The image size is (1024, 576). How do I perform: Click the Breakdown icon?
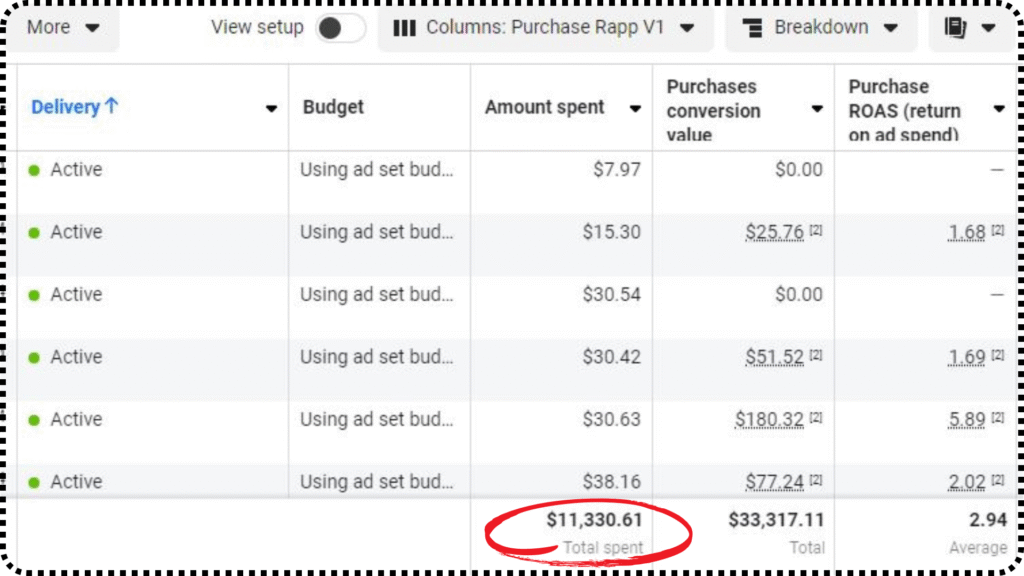(x=753, y=28)
